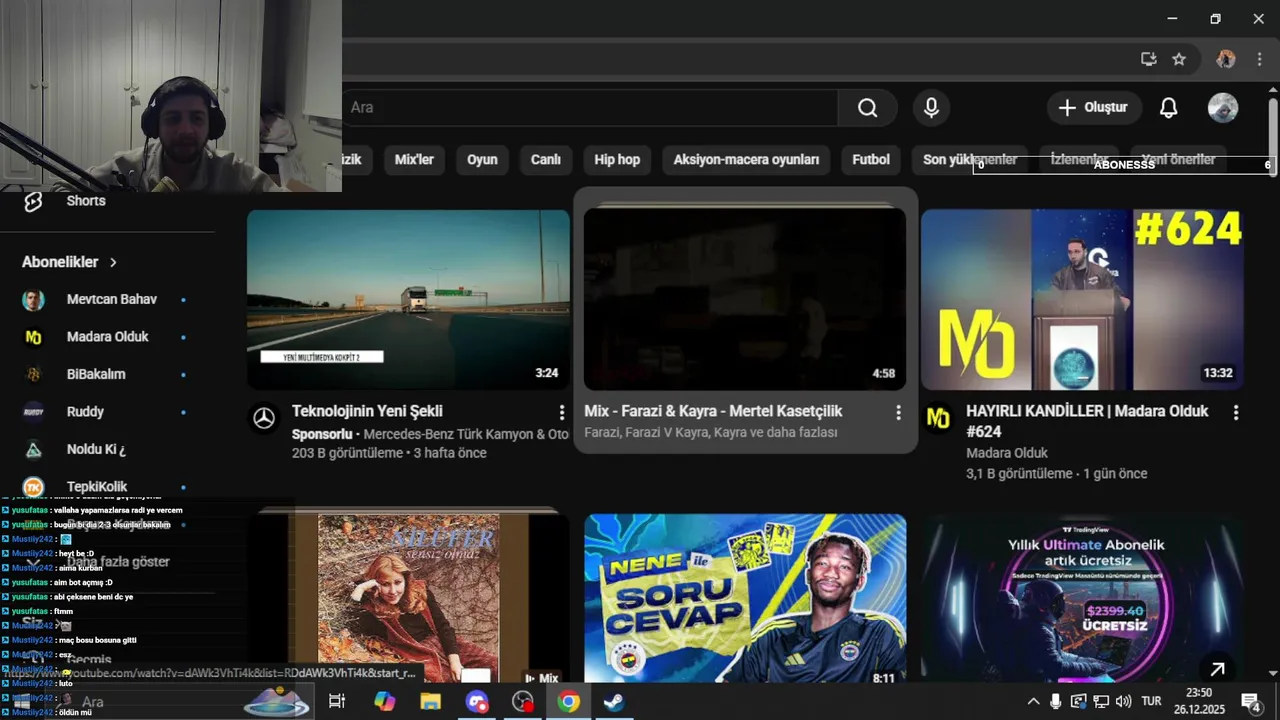Open the ad link arrow on the TradingView card
The image size is (1280, 720).
coord(1217,669)
